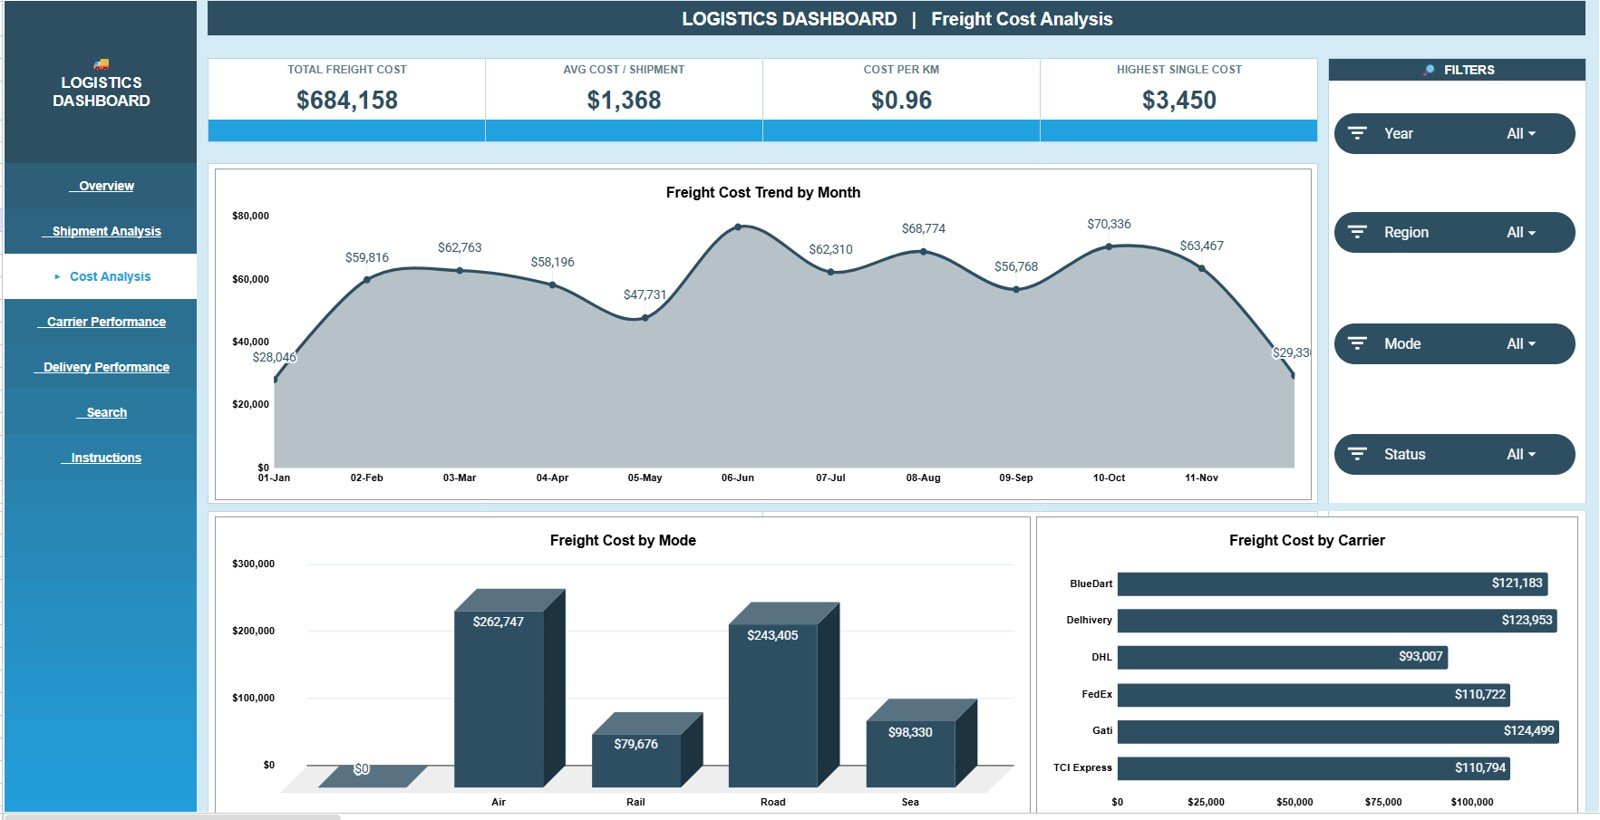Select the Road bar showing $243,405
The image size is (1600, 820).
pyautogui.click(x=783, y=695)
